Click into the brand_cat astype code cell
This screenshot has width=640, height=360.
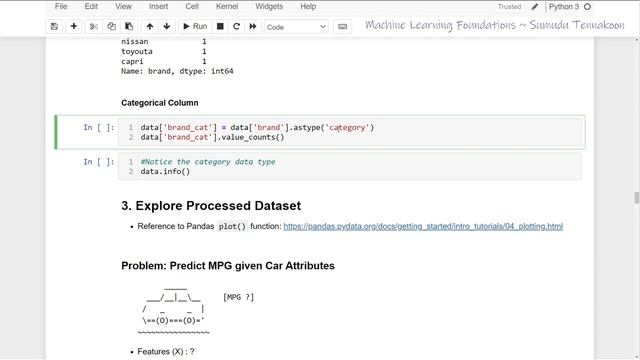pos(350,132)
